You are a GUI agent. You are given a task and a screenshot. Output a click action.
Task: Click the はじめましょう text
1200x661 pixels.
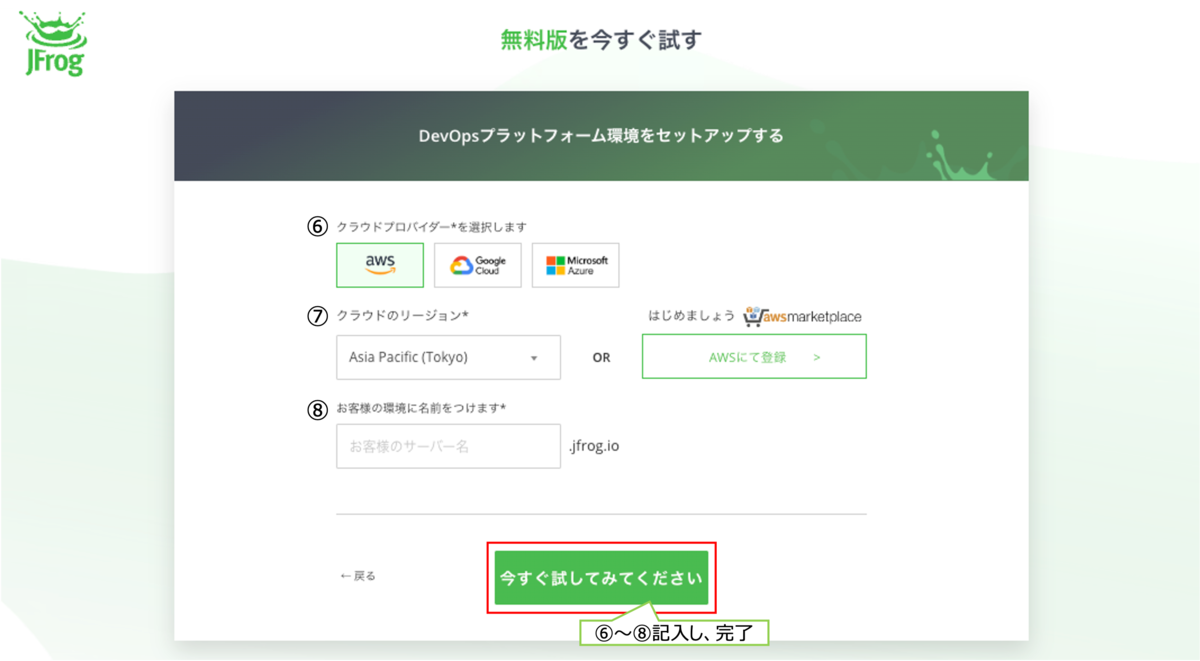[x=691, y=316]
